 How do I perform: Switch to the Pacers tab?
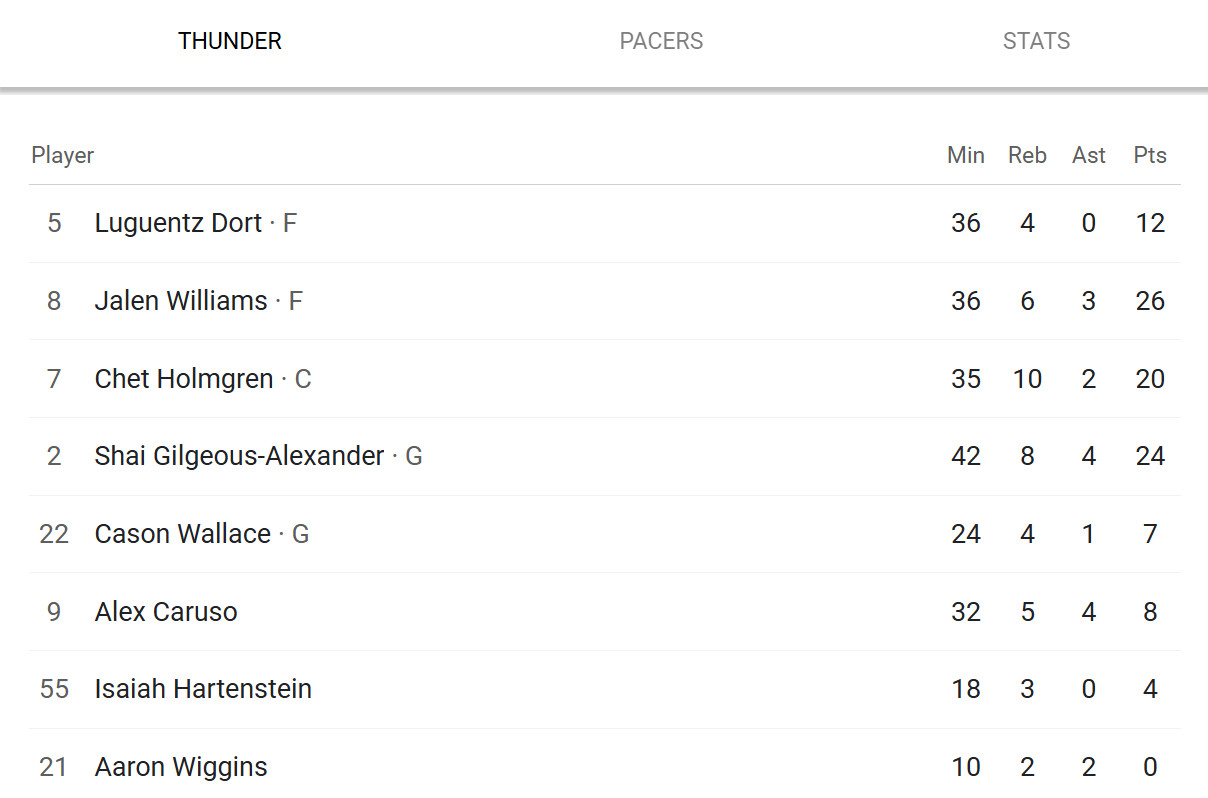pyautogui.click(x=661, y=41)
